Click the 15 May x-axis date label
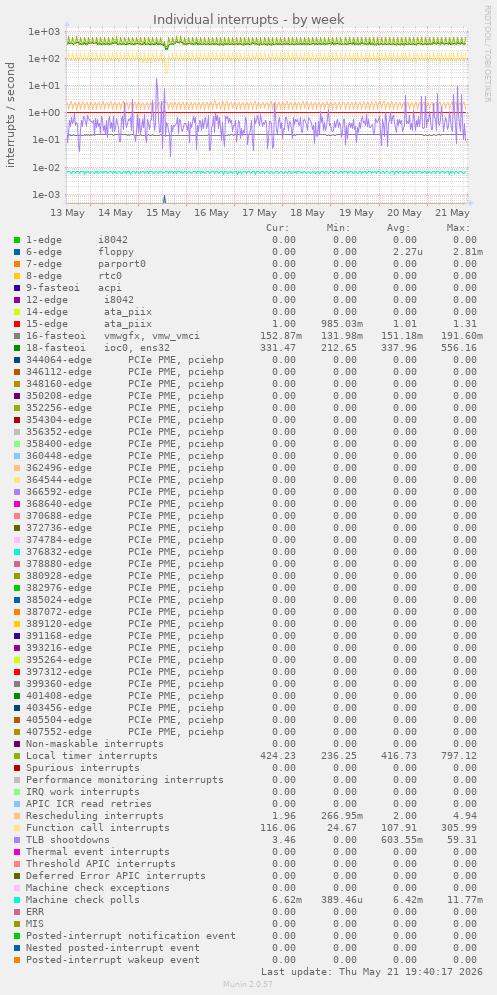497x995 pixels. tap(163, 213)
